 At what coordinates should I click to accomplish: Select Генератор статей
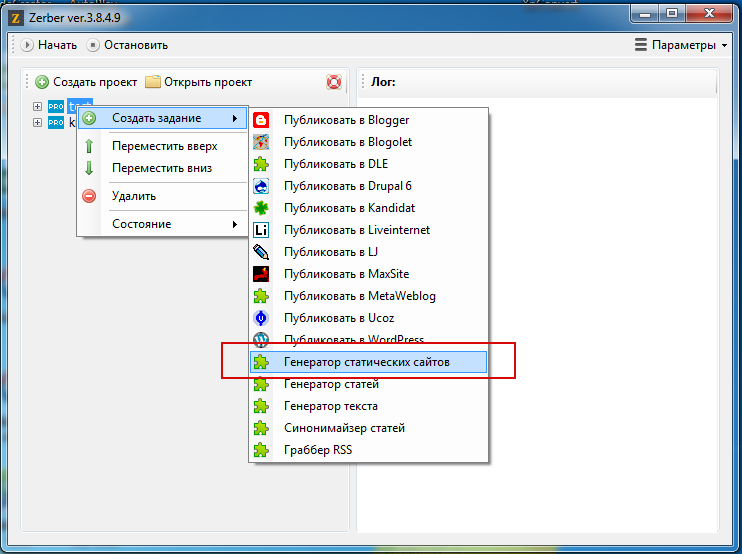point(369,384)
